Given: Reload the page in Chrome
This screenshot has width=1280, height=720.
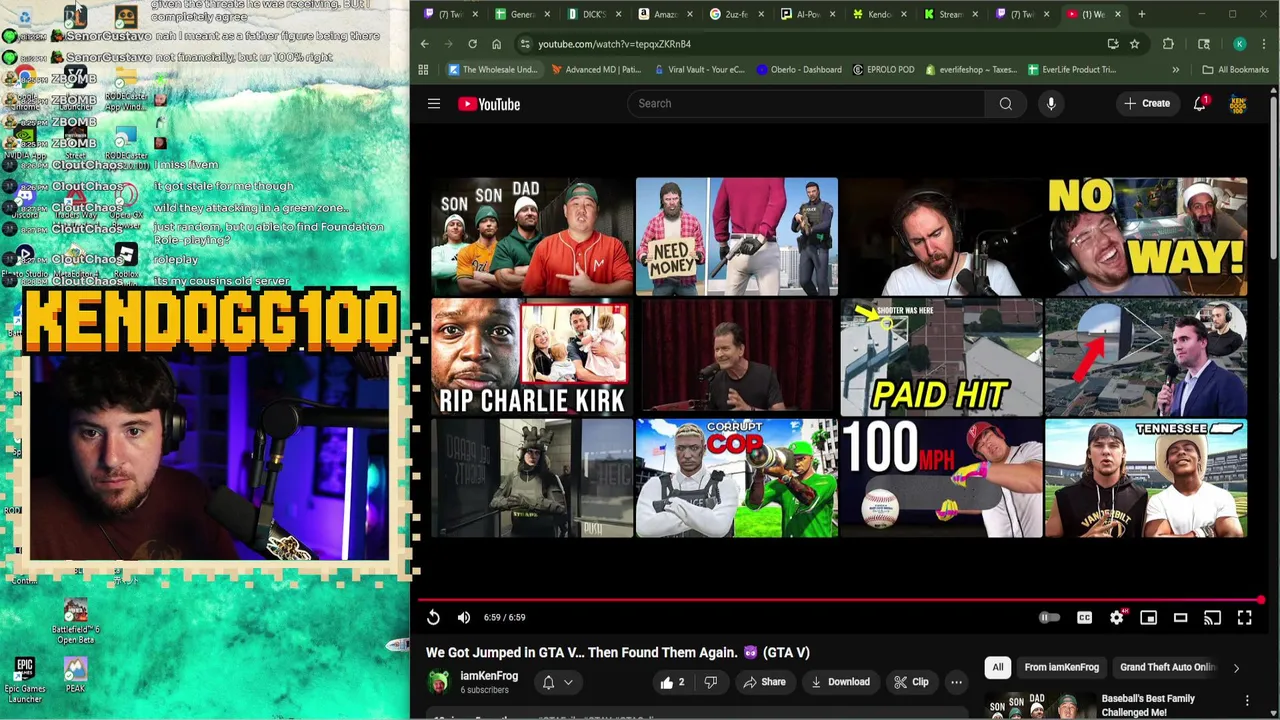Looking at the screenshot, I should [x=472, y=44].
